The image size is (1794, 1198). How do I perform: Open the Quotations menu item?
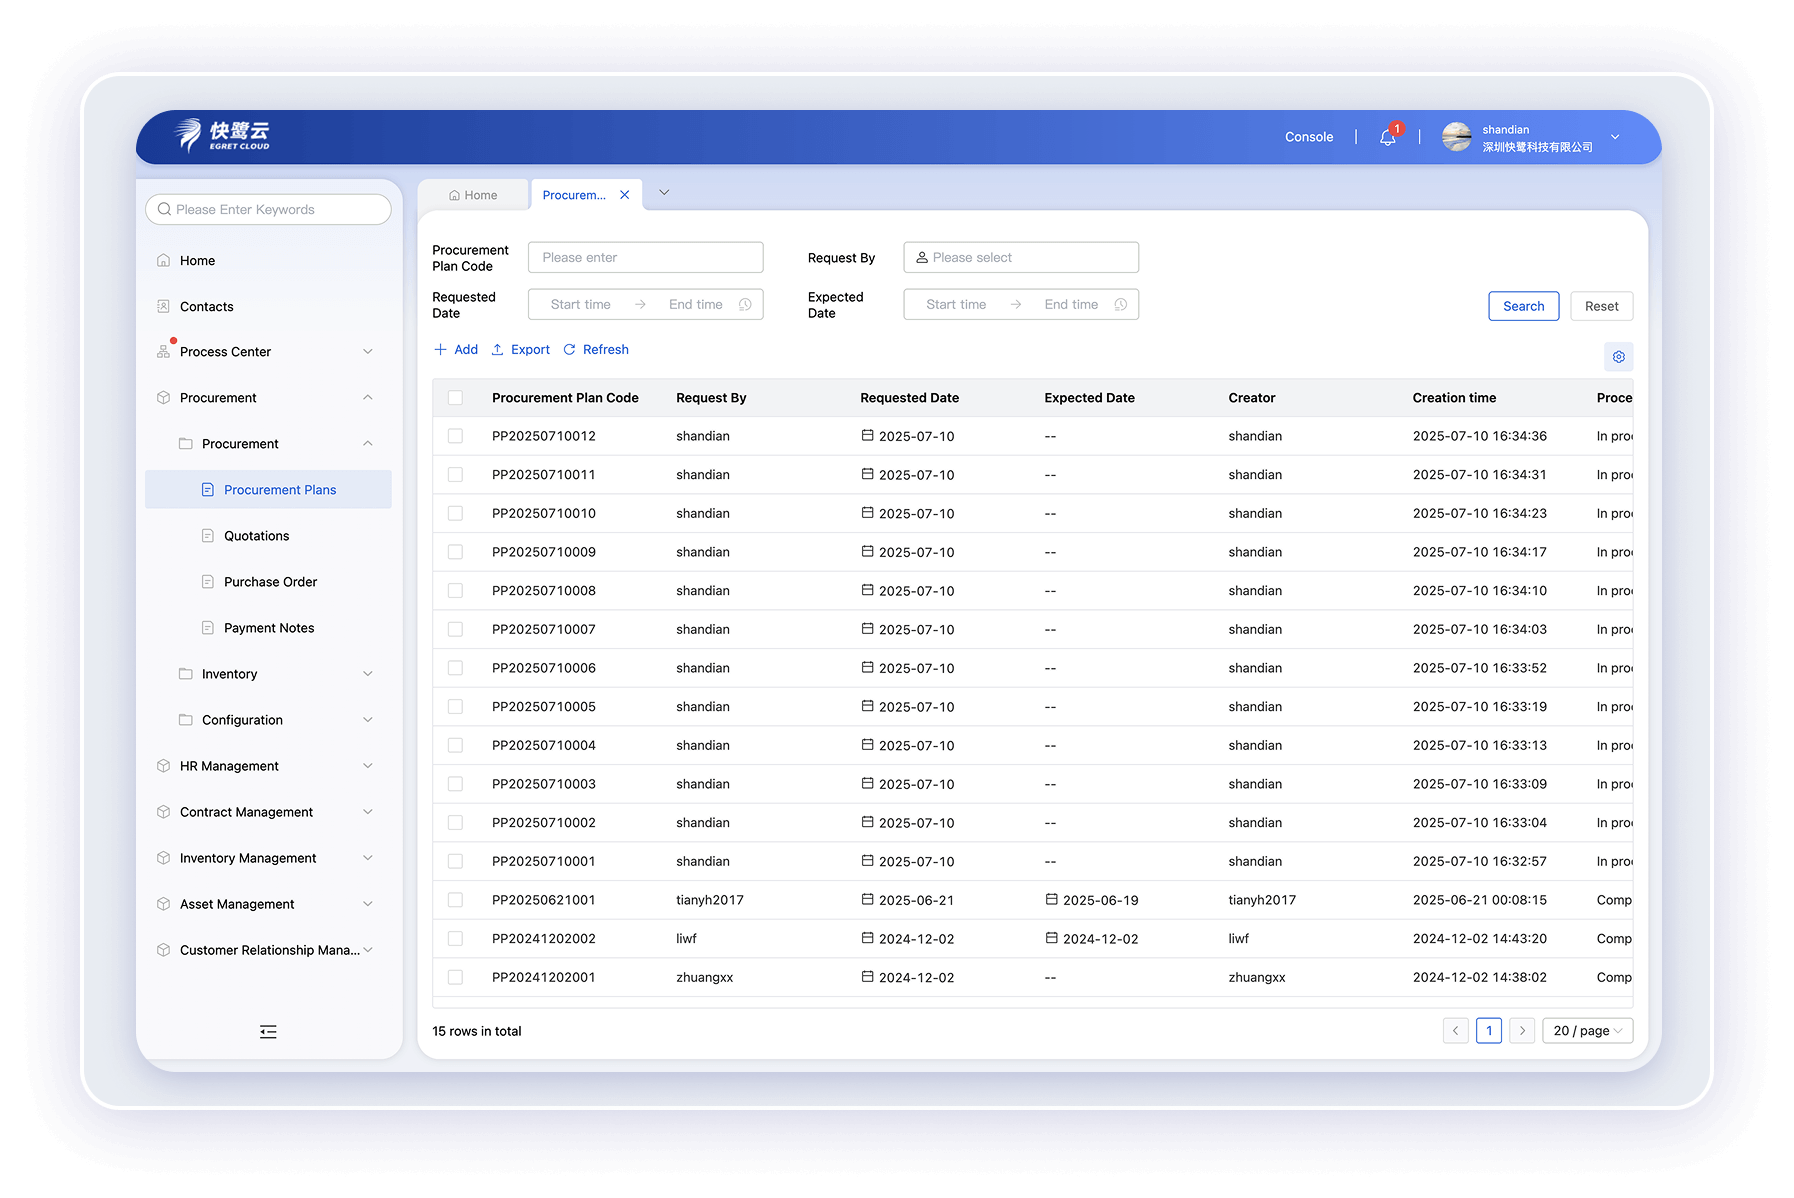pos(256,535)
